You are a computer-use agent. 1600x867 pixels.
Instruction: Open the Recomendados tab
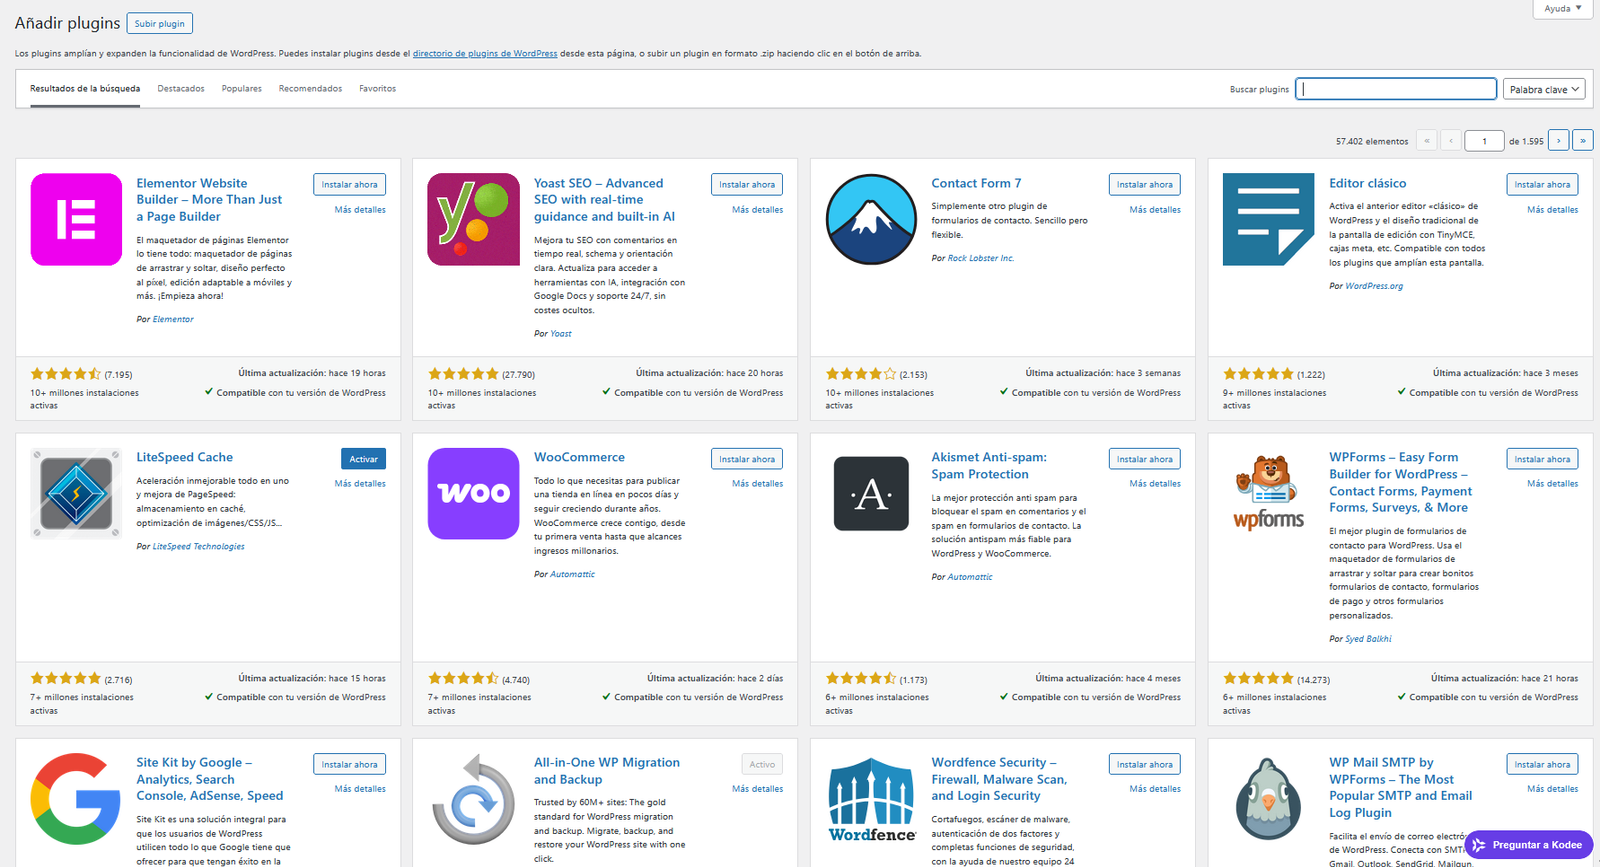[310, 89]
